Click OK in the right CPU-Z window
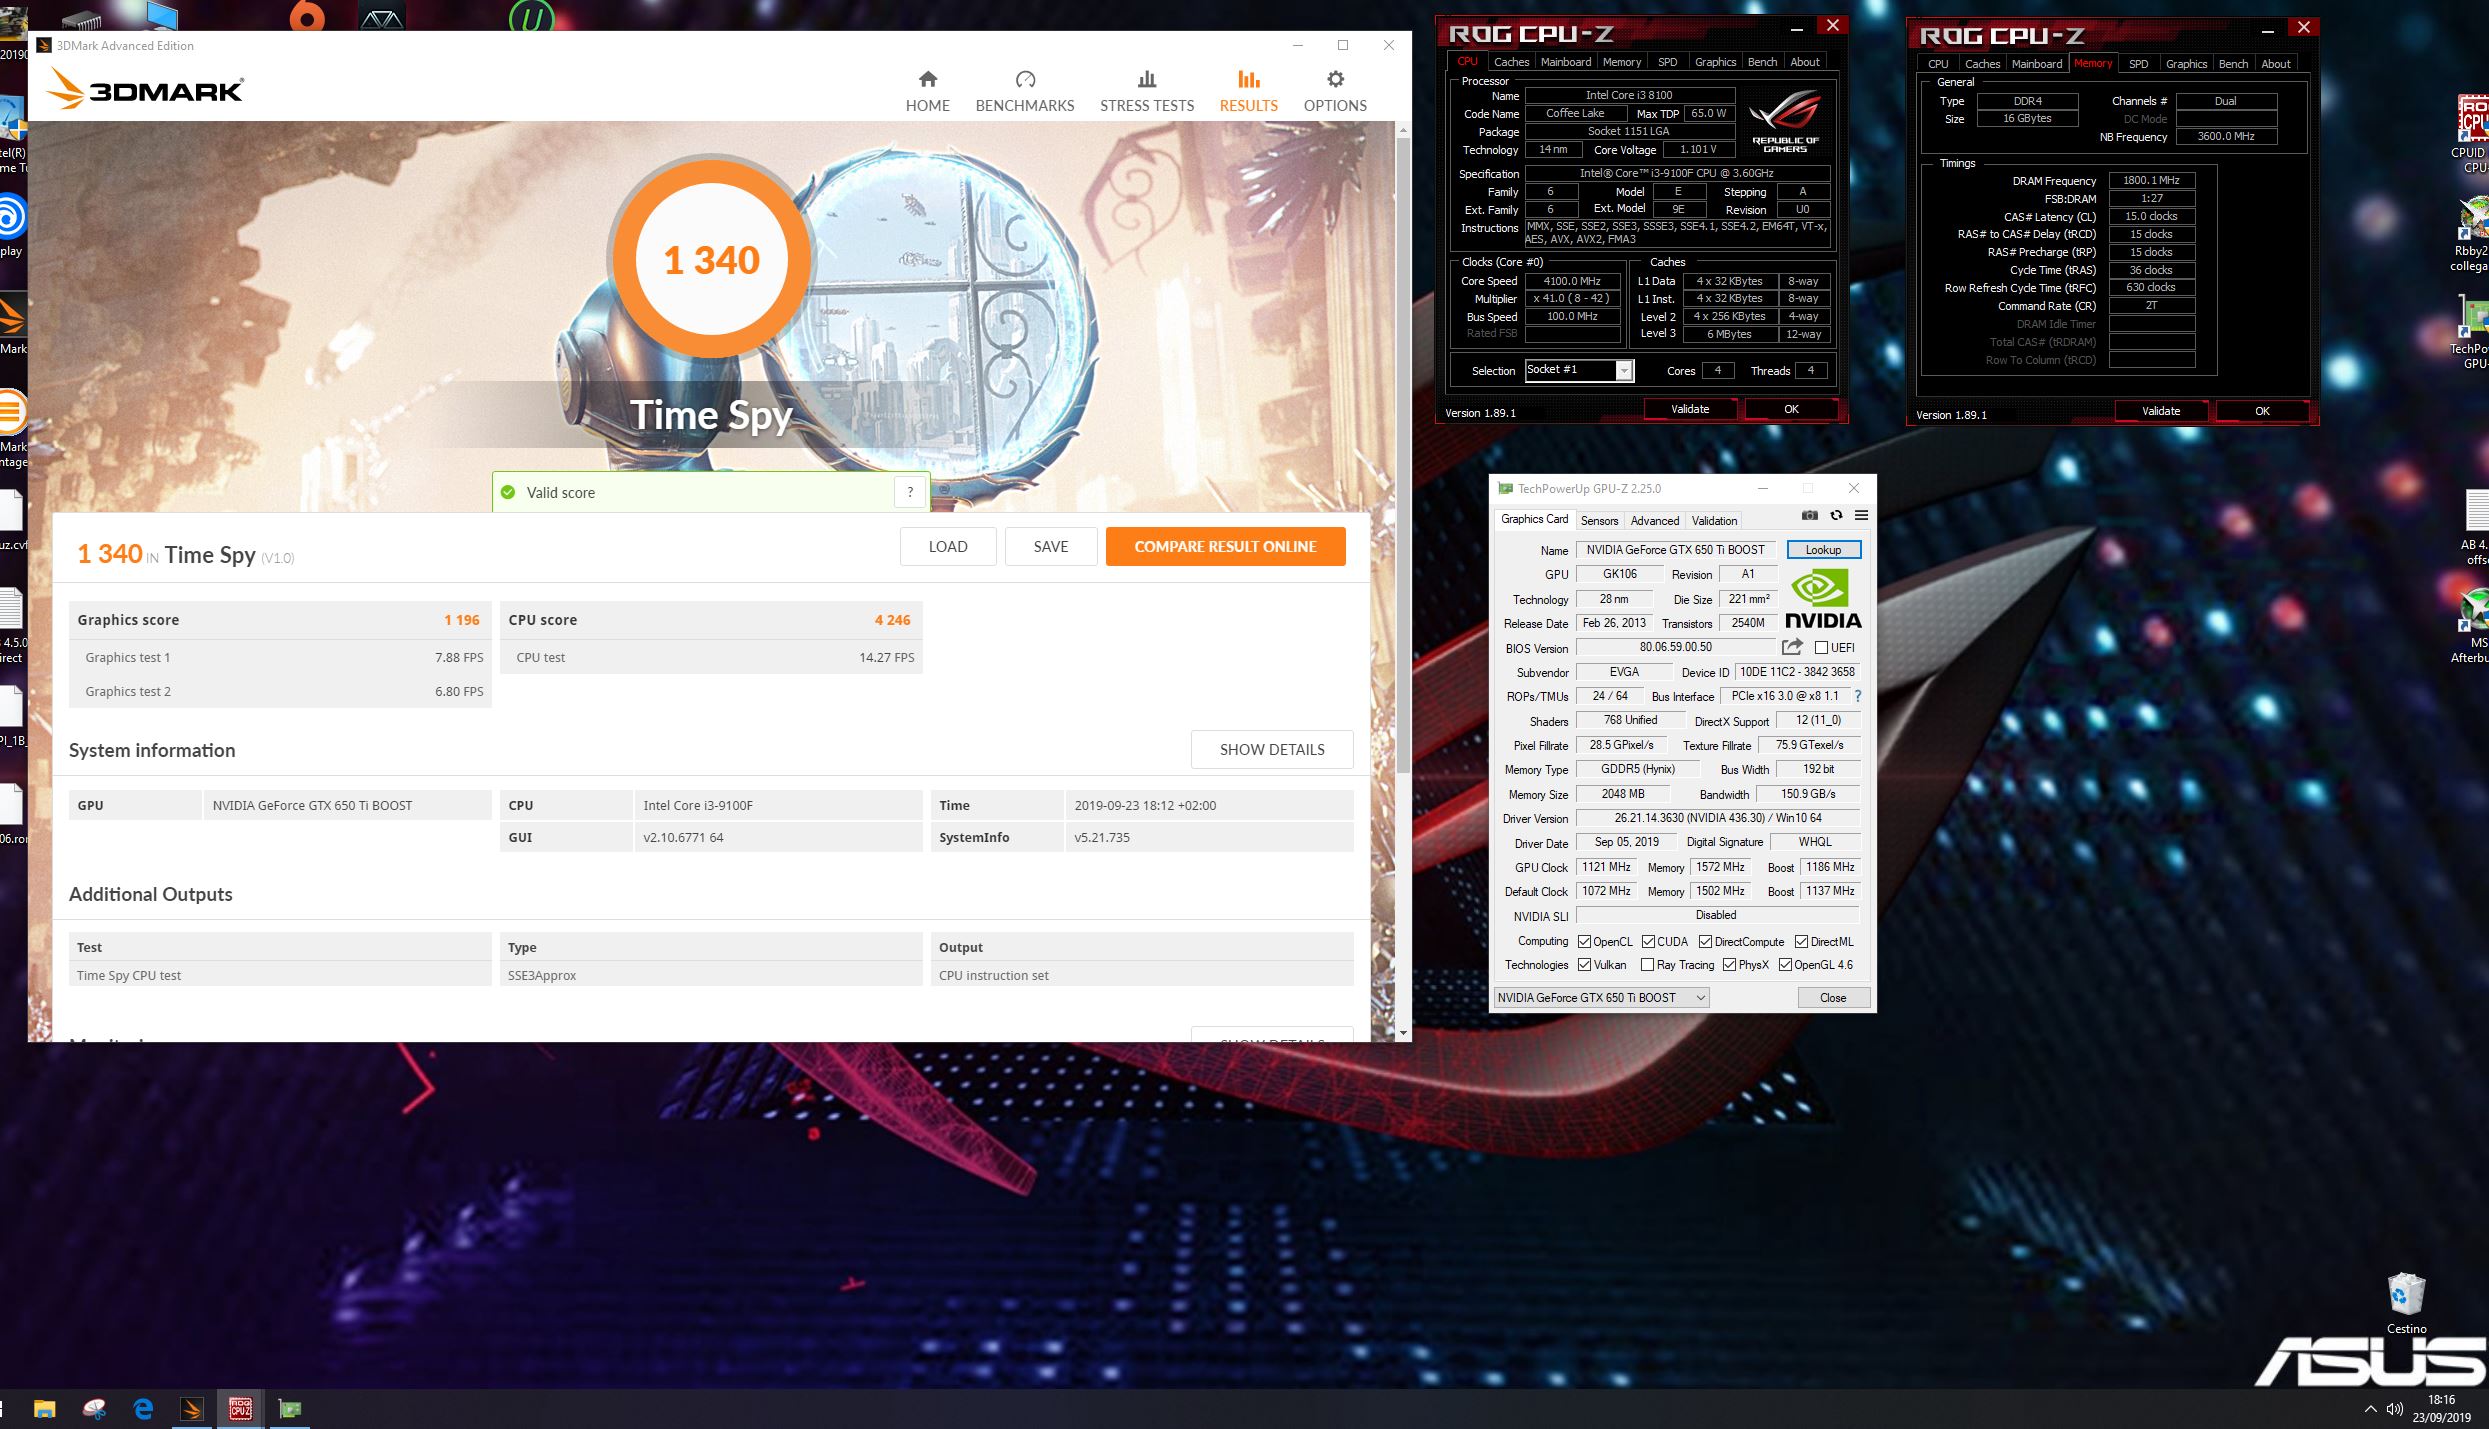Viewport: 2489px width, 1429px height. click(2262, 411)
